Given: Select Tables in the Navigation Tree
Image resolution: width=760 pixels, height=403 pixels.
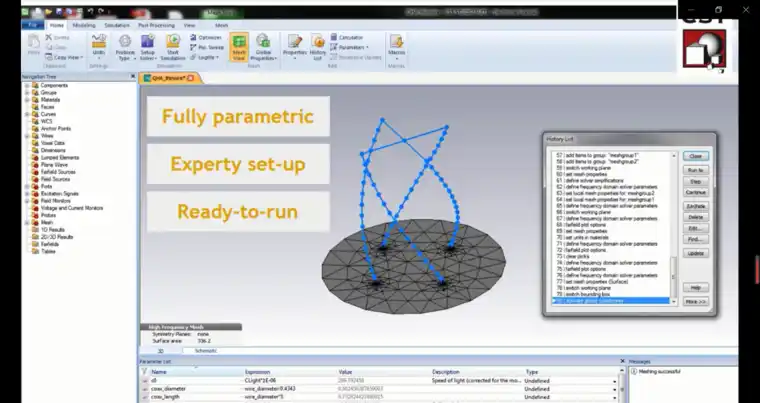Looking at the screenshot, I should pos(48,252).
